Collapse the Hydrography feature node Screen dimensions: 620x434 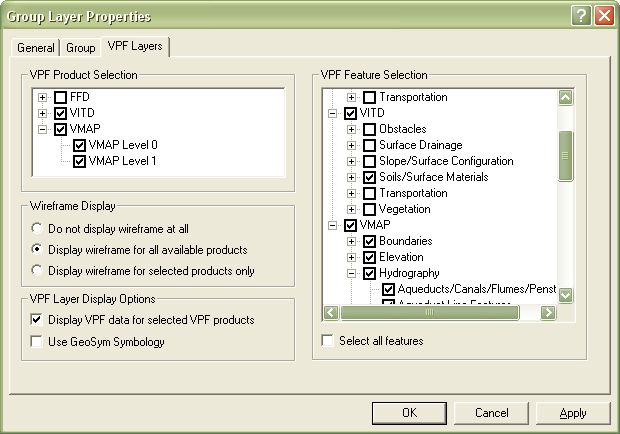351,273
